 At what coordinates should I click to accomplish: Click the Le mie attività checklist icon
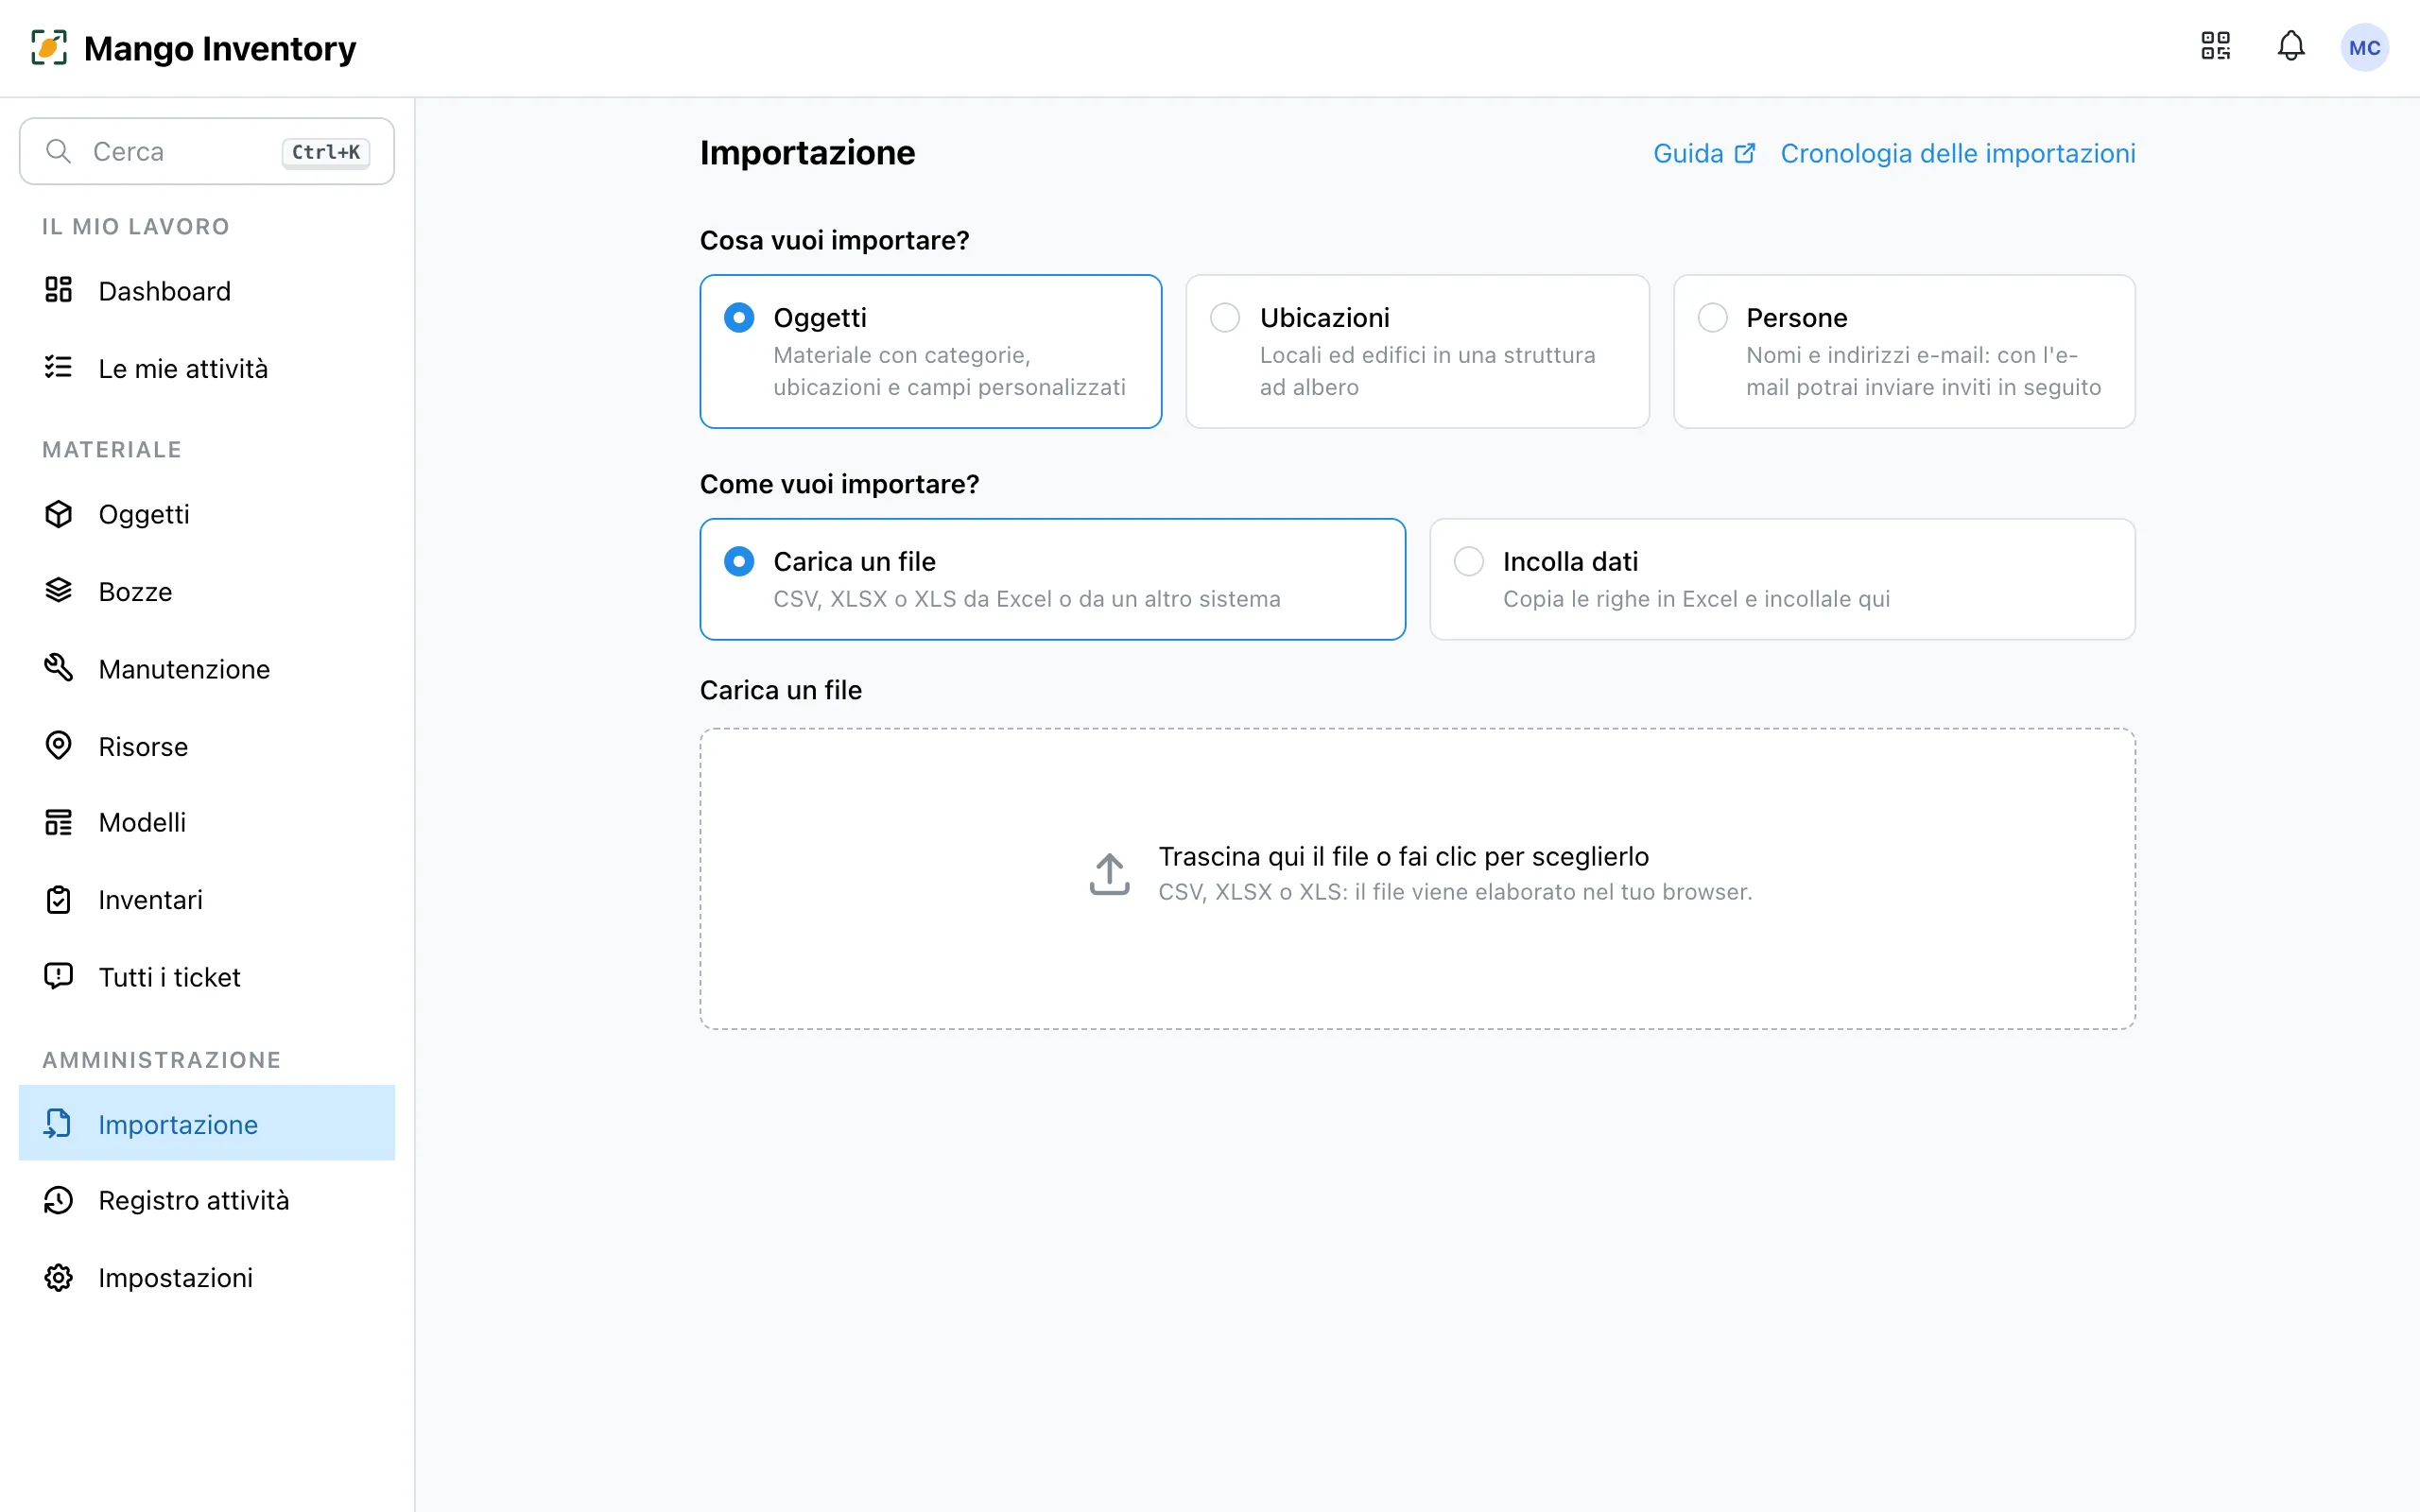pos(59,367)
